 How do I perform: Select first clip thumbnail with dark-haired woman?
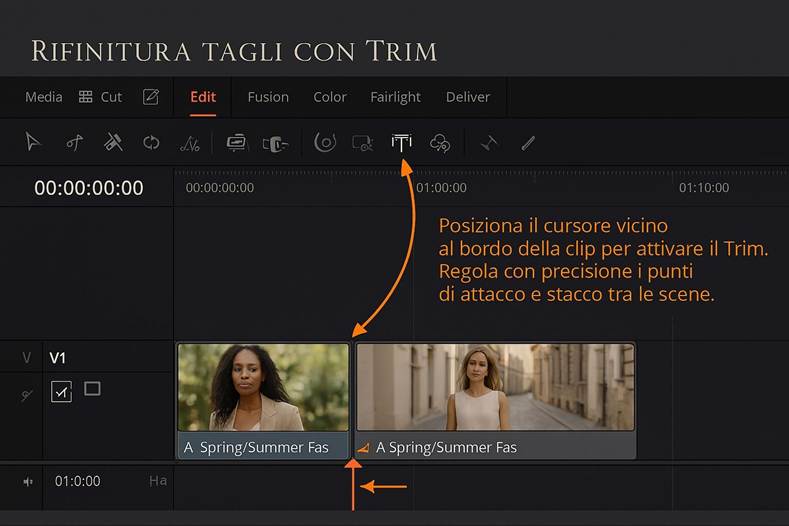click(x=263, y=387)
